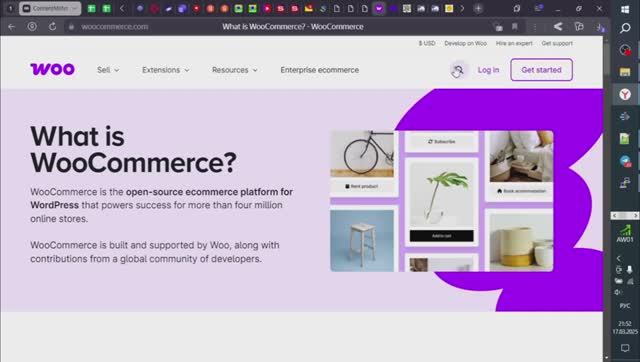This screenshot has height=362, width=640.
Task: Open the Get support link
Action: coord(557,43)
